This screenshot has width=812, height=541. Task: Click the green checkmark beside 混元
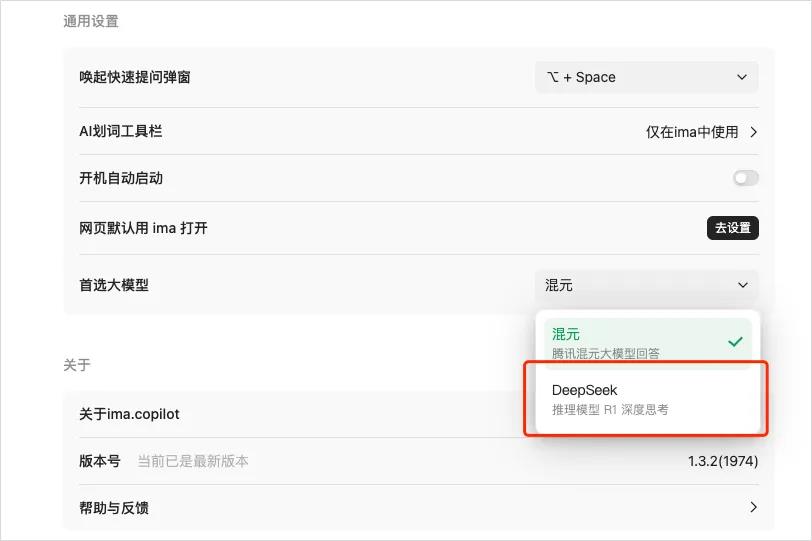[x=735, y=342]
